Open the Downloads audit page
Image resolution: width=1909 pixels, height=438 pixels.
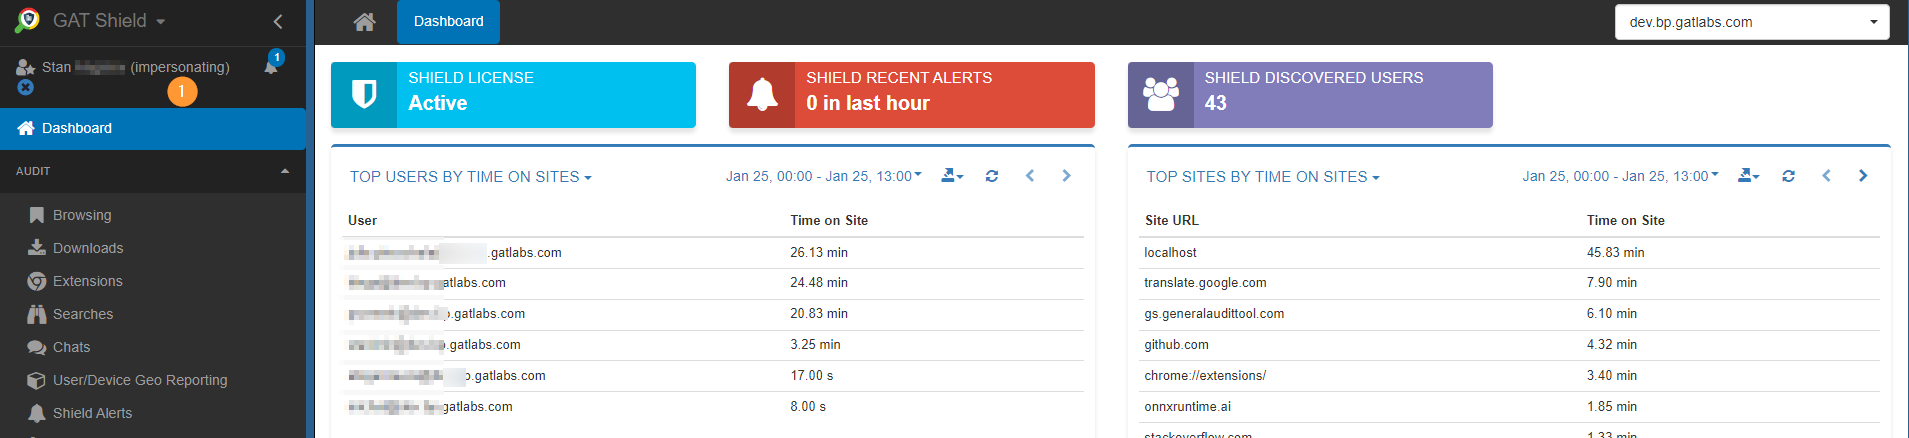pyautogui.click(x=88, y=248)
